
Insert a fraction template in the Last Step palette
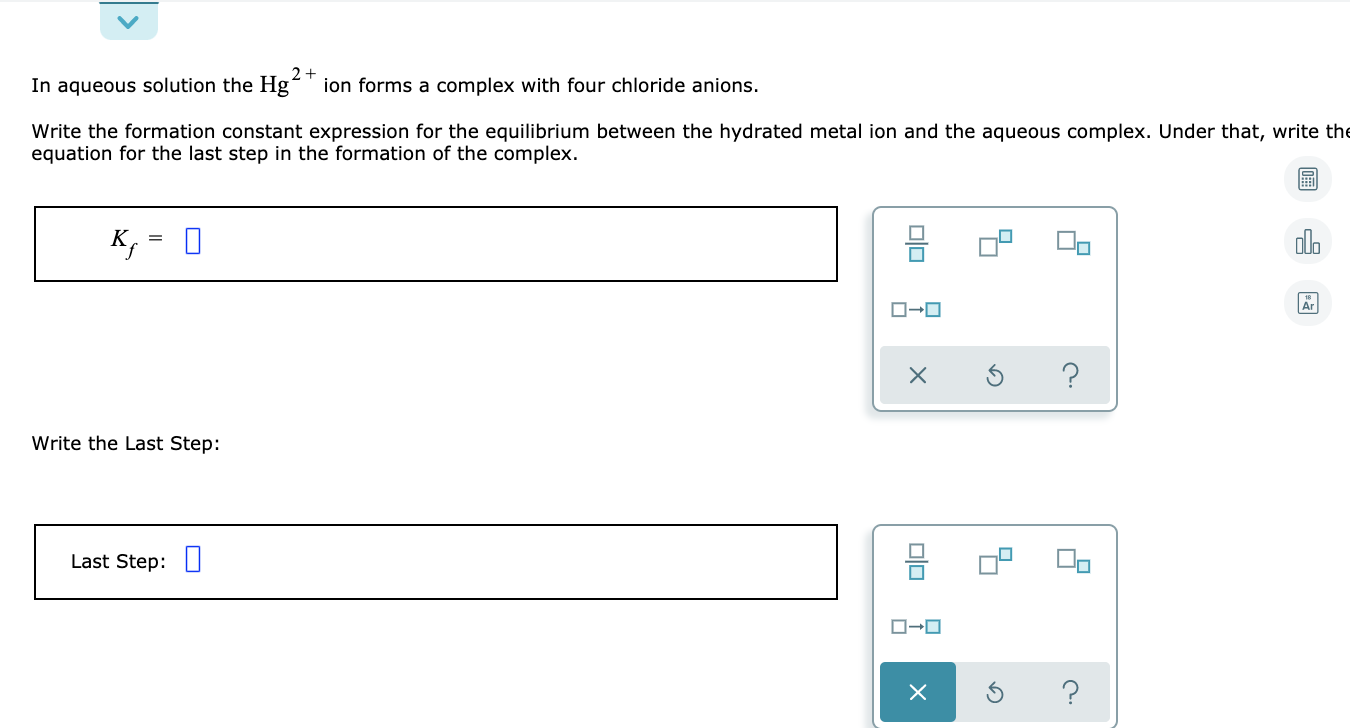[x=917, y=561]
